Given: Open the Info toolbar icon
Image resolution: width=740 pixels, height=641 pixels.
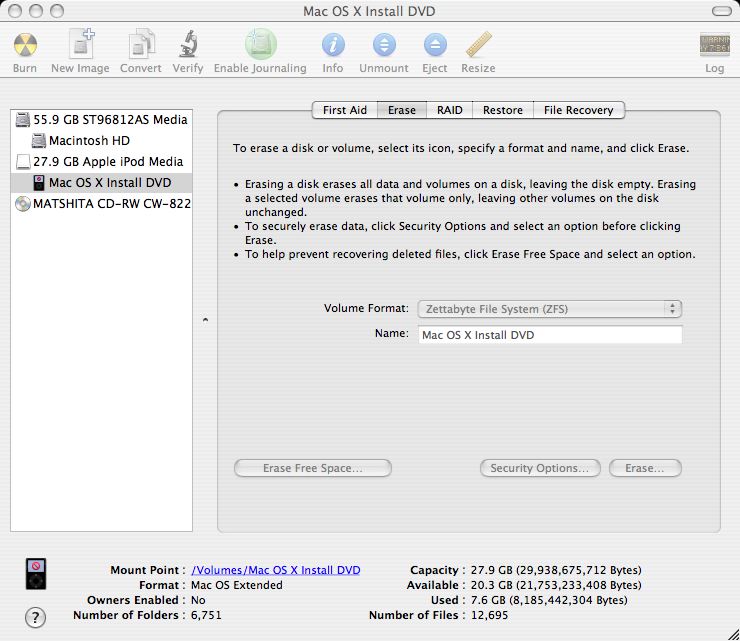Looking at the screenshot, I should coord(333,45).
